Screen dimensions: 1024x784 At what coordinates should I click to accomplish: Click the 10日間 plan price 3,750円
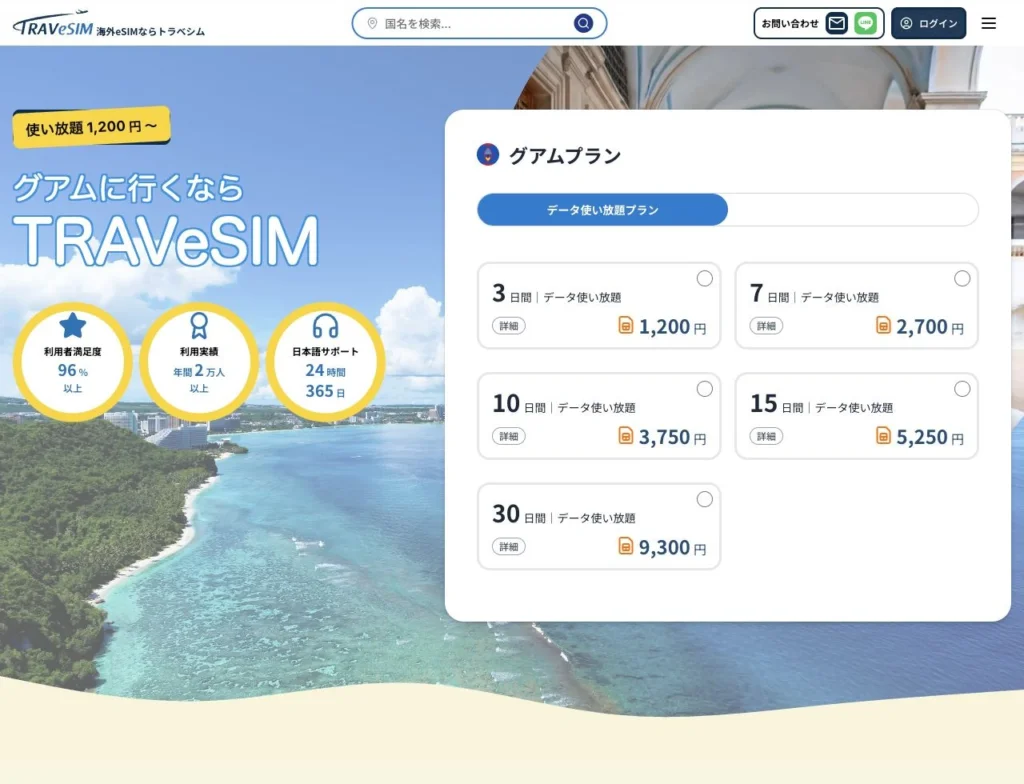(673, 436)
